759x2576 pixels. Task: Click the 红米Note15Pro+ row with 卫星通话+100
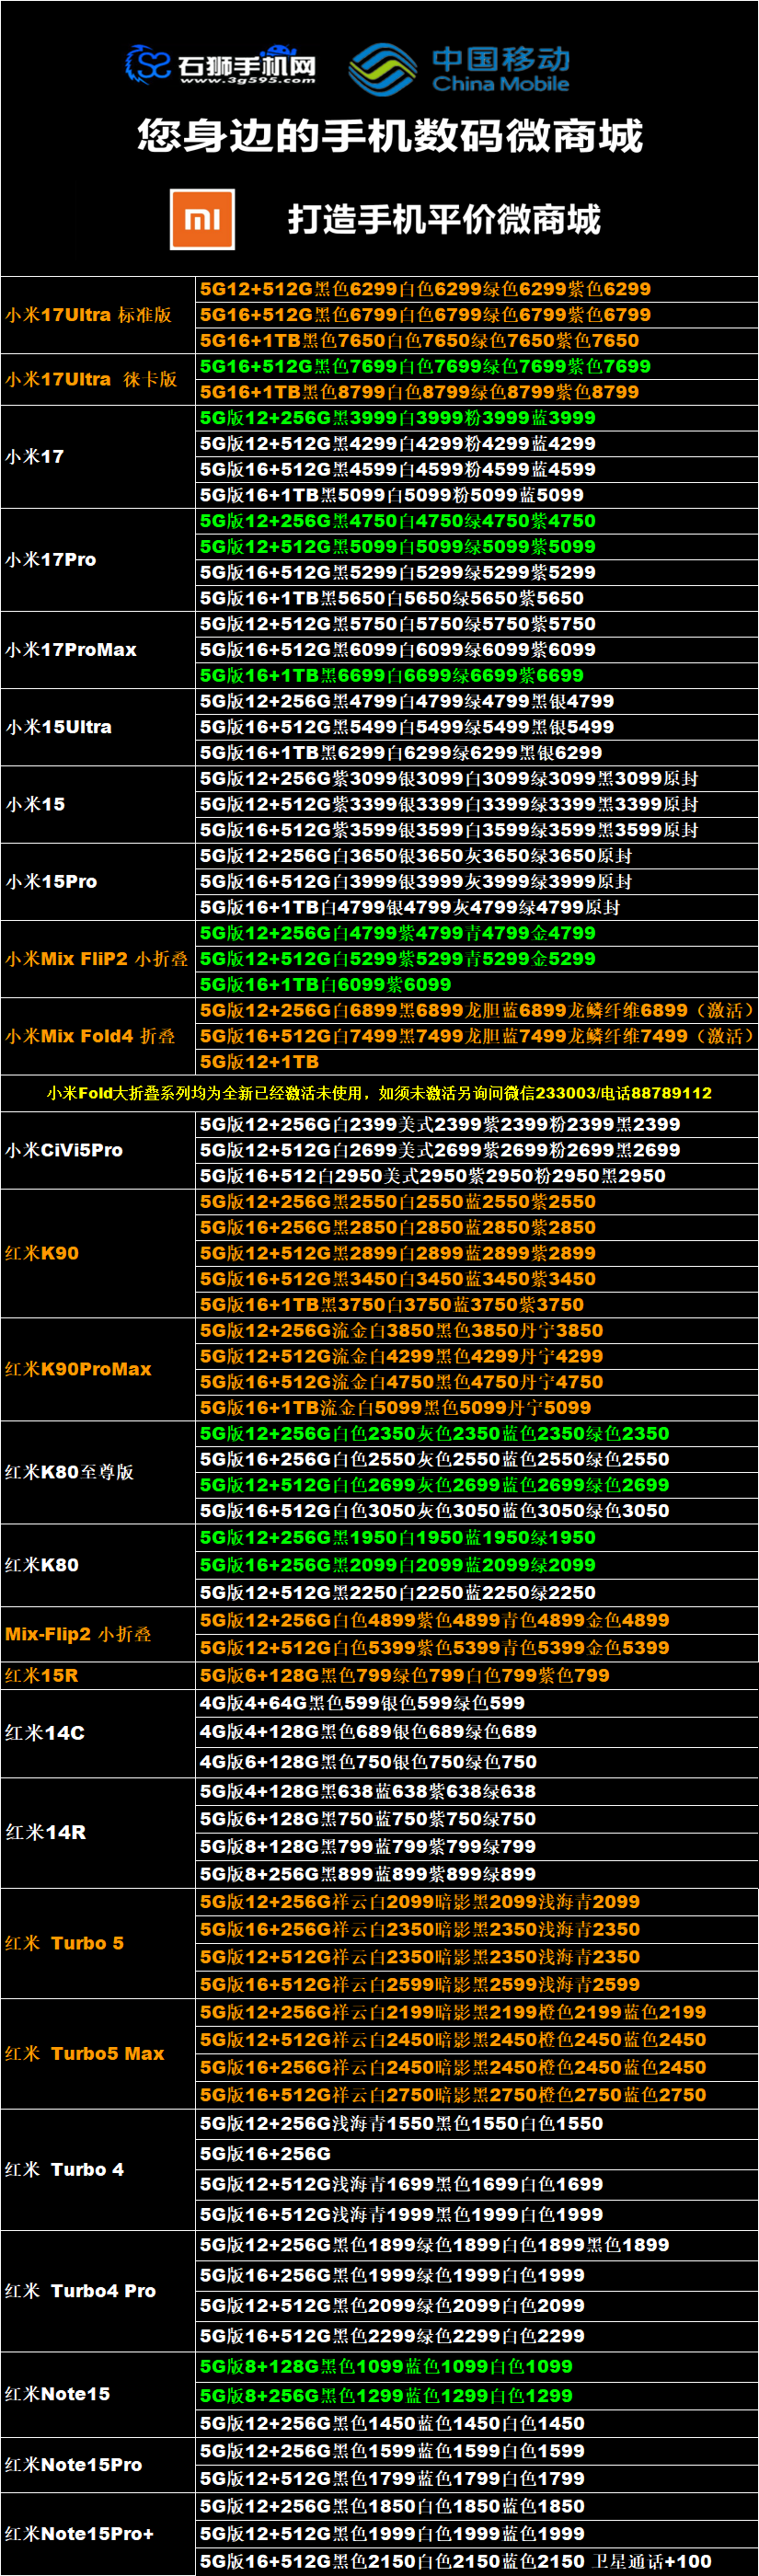tap(455, 2561)
